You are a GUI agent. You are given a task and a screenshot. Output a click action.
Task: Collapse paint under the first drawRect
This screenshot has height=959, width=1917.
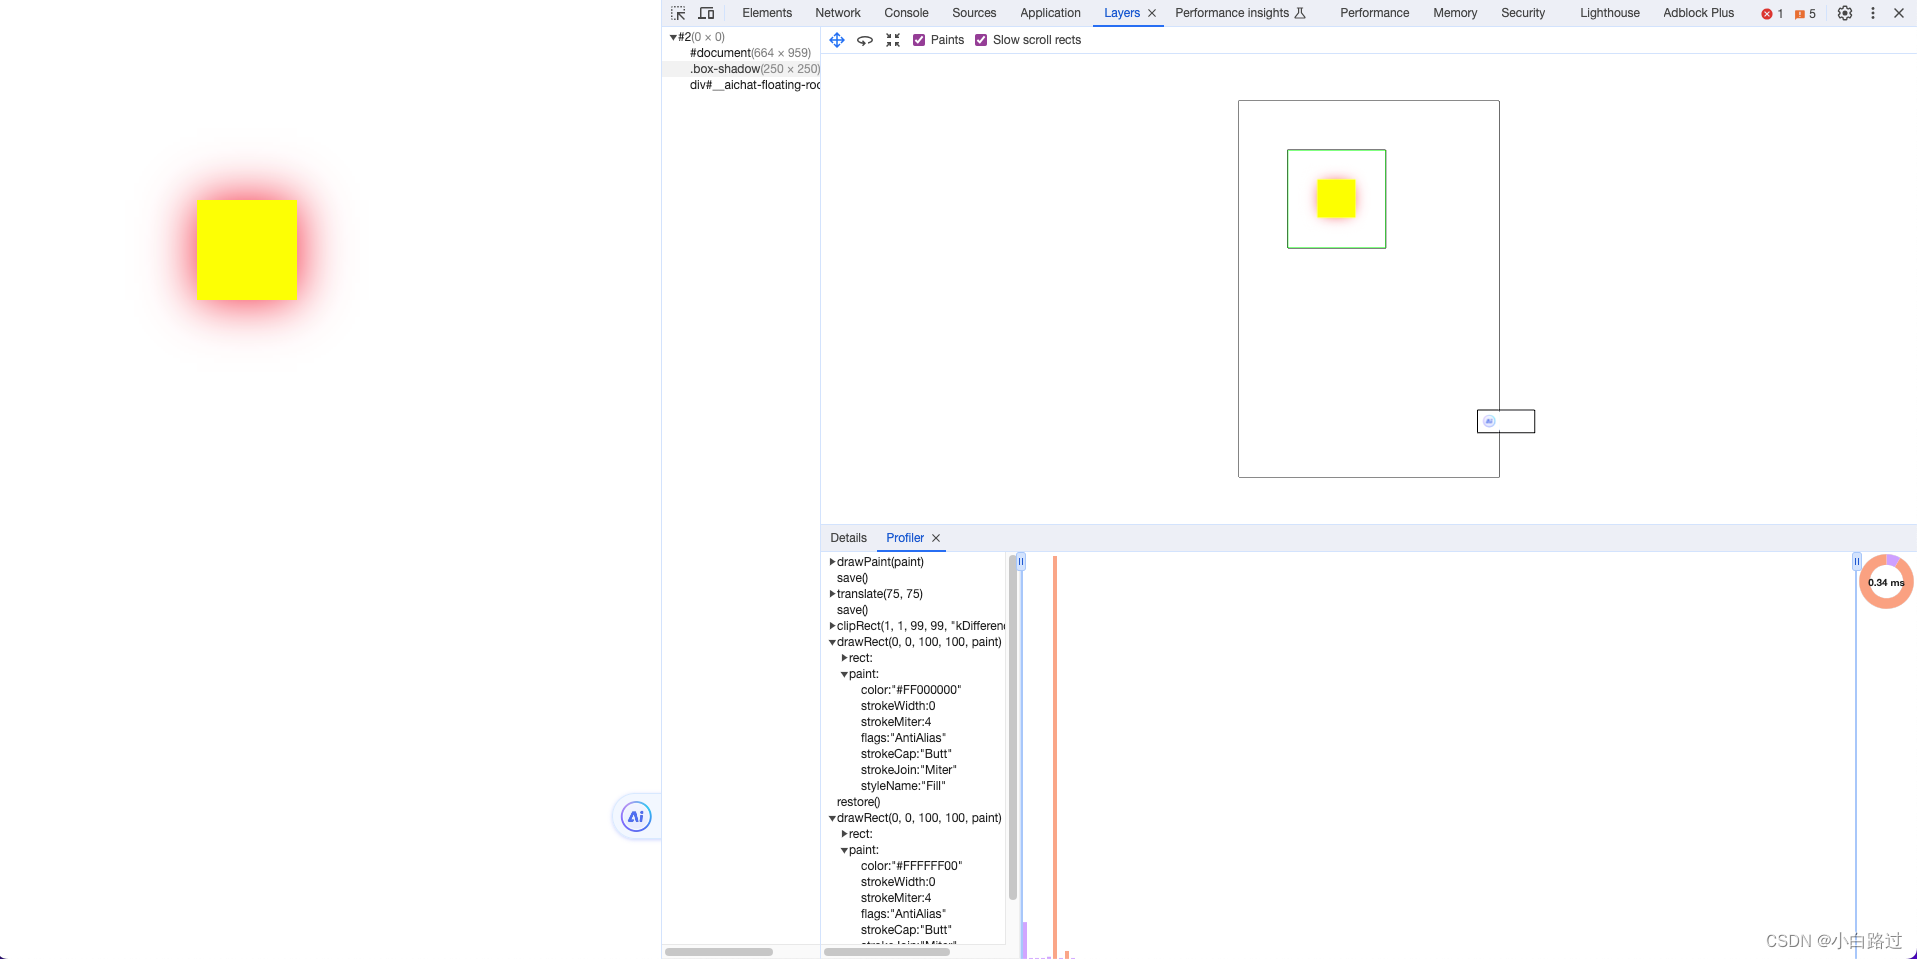844,674
